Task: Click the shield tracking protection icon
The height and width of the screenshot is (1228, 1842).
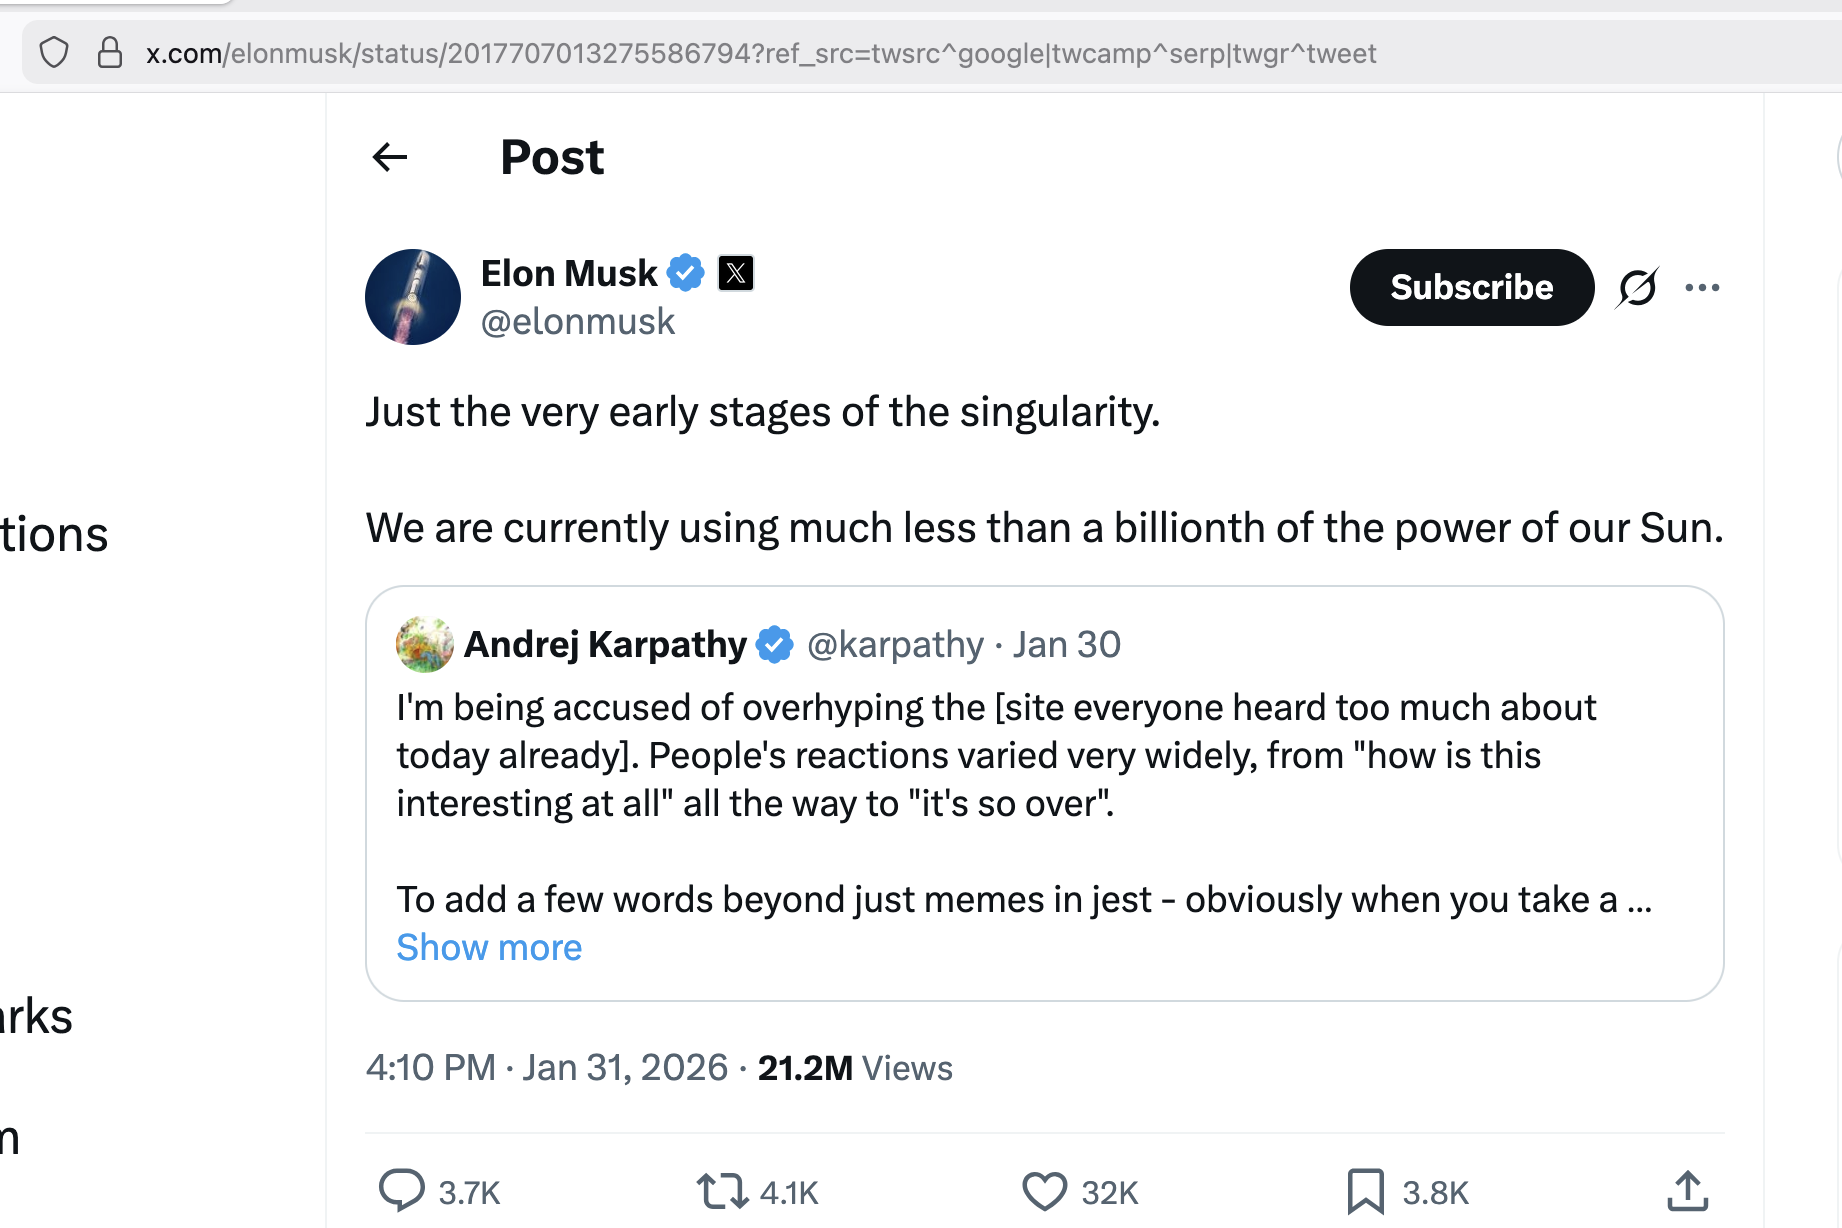Action: [x=54, y=52]
